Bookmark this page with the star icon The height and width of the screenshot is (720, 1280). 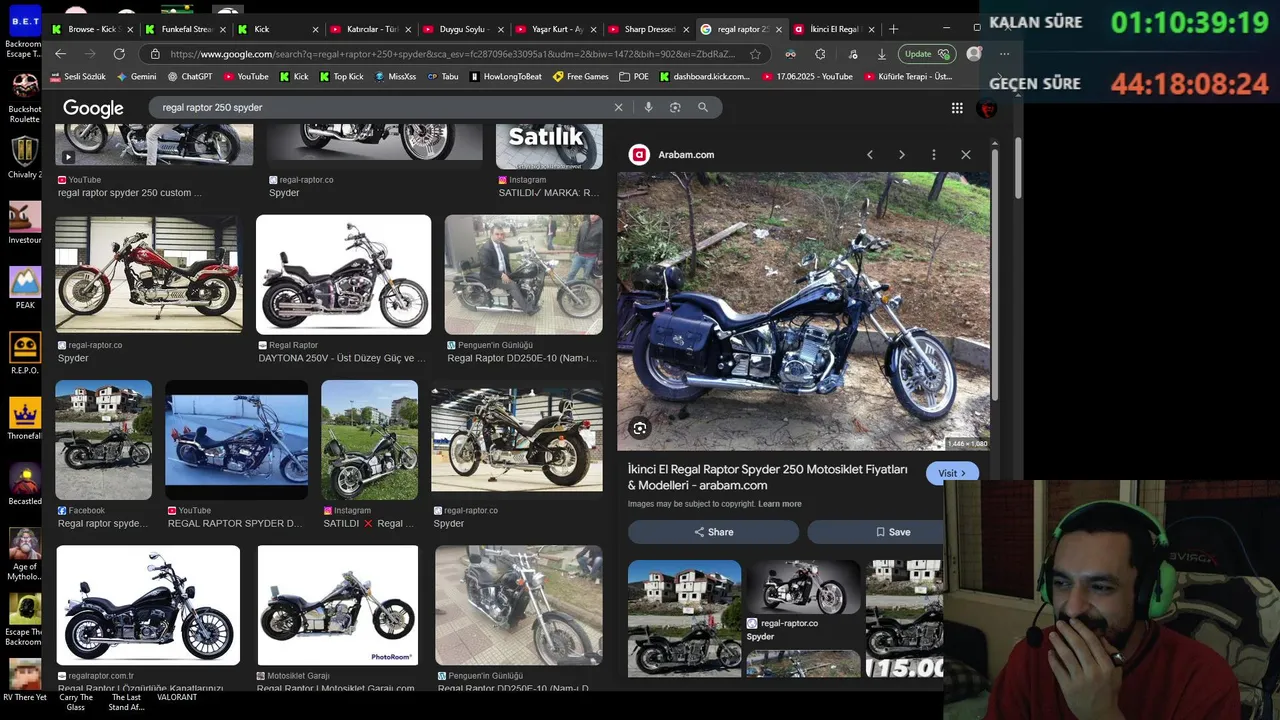pyautogui.click(x=755, y=54)
